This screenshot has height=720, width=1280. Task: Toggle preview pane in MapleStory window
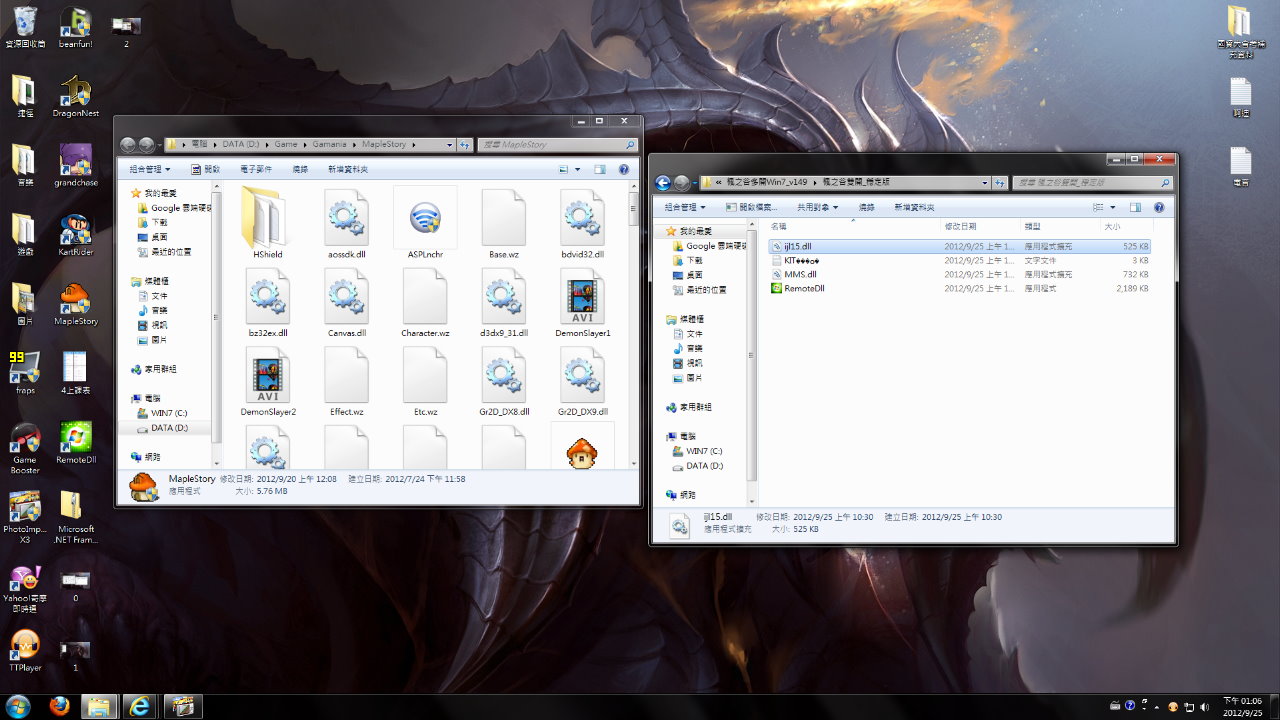coord(600,170)
